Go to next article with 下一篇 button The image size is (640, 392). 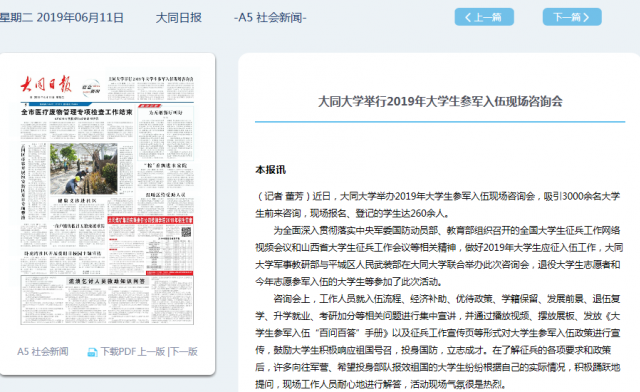[572, 17]
